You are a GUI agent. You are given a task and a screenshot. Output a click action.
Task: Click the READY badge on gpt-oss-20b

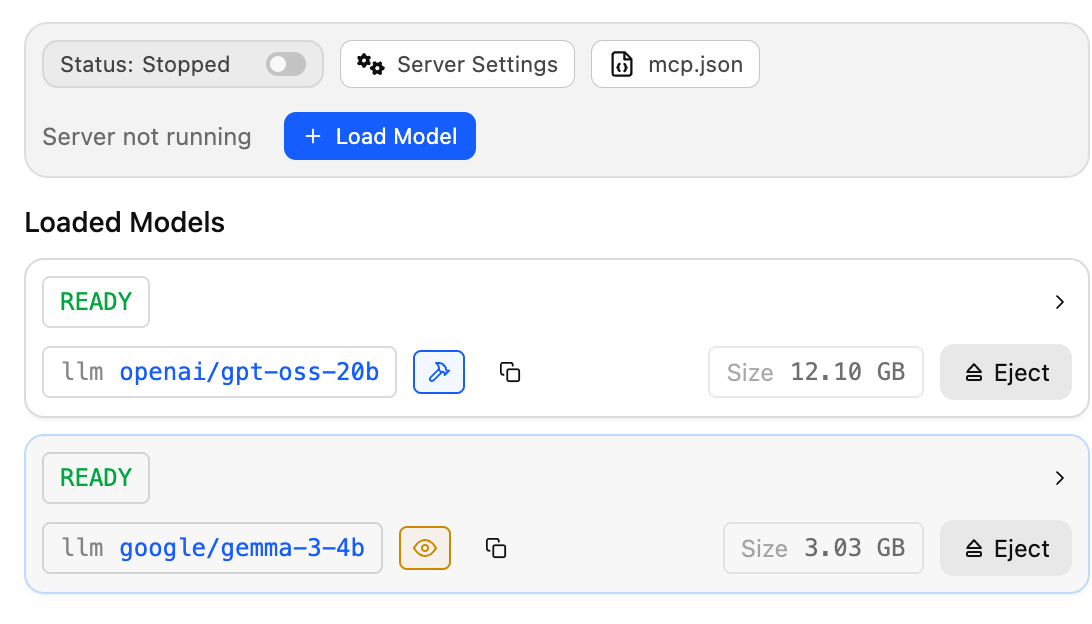(x=96, y=302)
